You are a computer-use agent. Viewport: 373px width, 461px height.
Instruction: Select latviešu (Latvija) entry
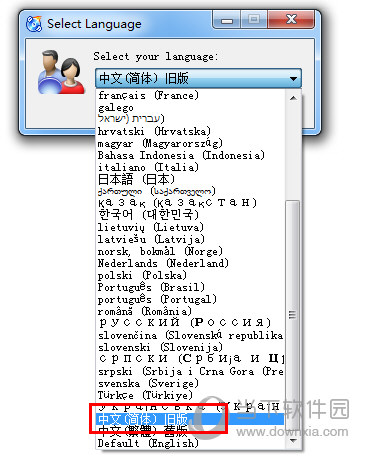(191, 239)
